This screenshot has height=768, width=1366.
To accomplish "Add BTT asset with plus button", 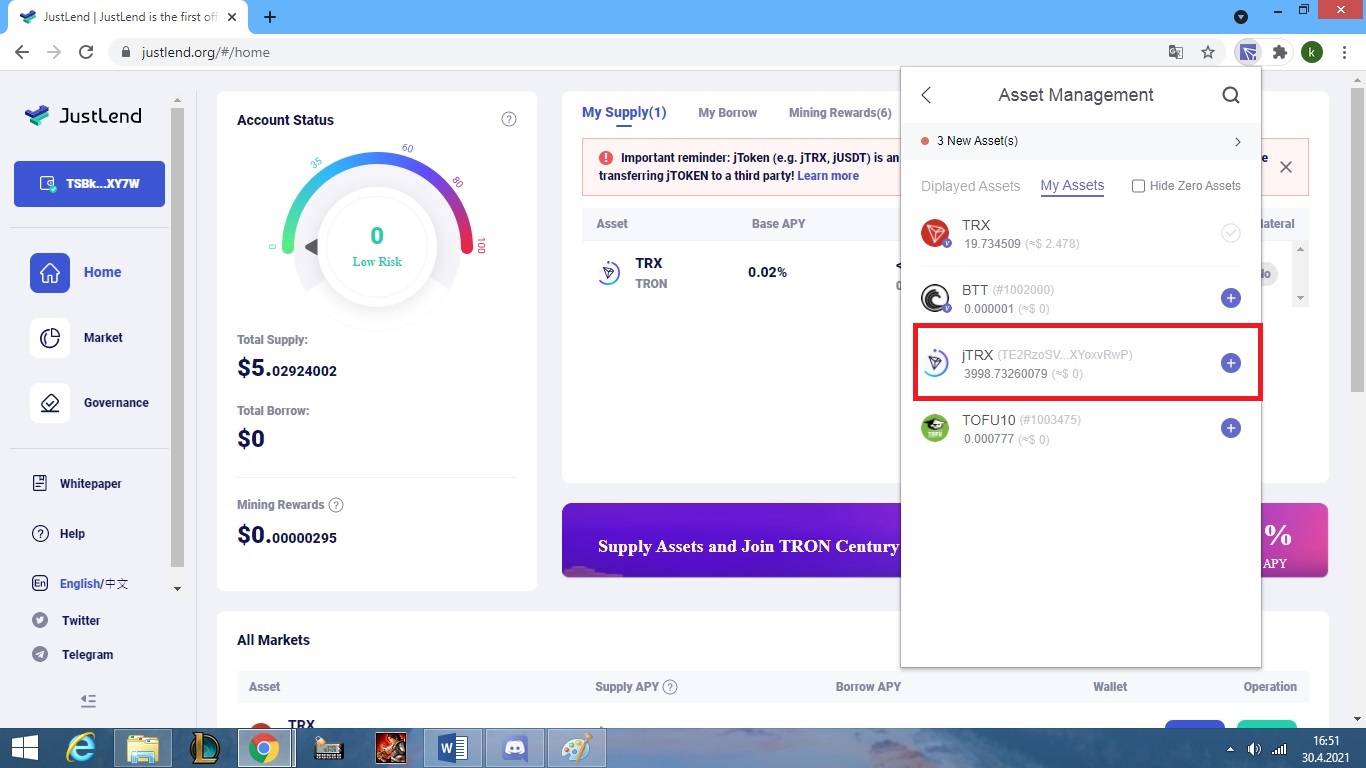I will pos(1231,298).
